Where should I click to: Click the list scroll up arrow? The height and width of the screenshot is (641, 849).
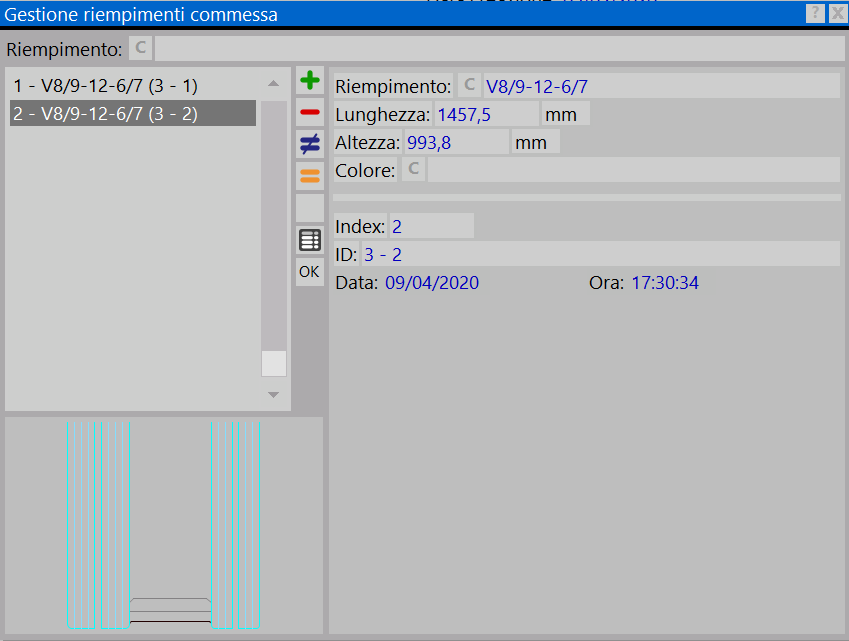(273, 83)
